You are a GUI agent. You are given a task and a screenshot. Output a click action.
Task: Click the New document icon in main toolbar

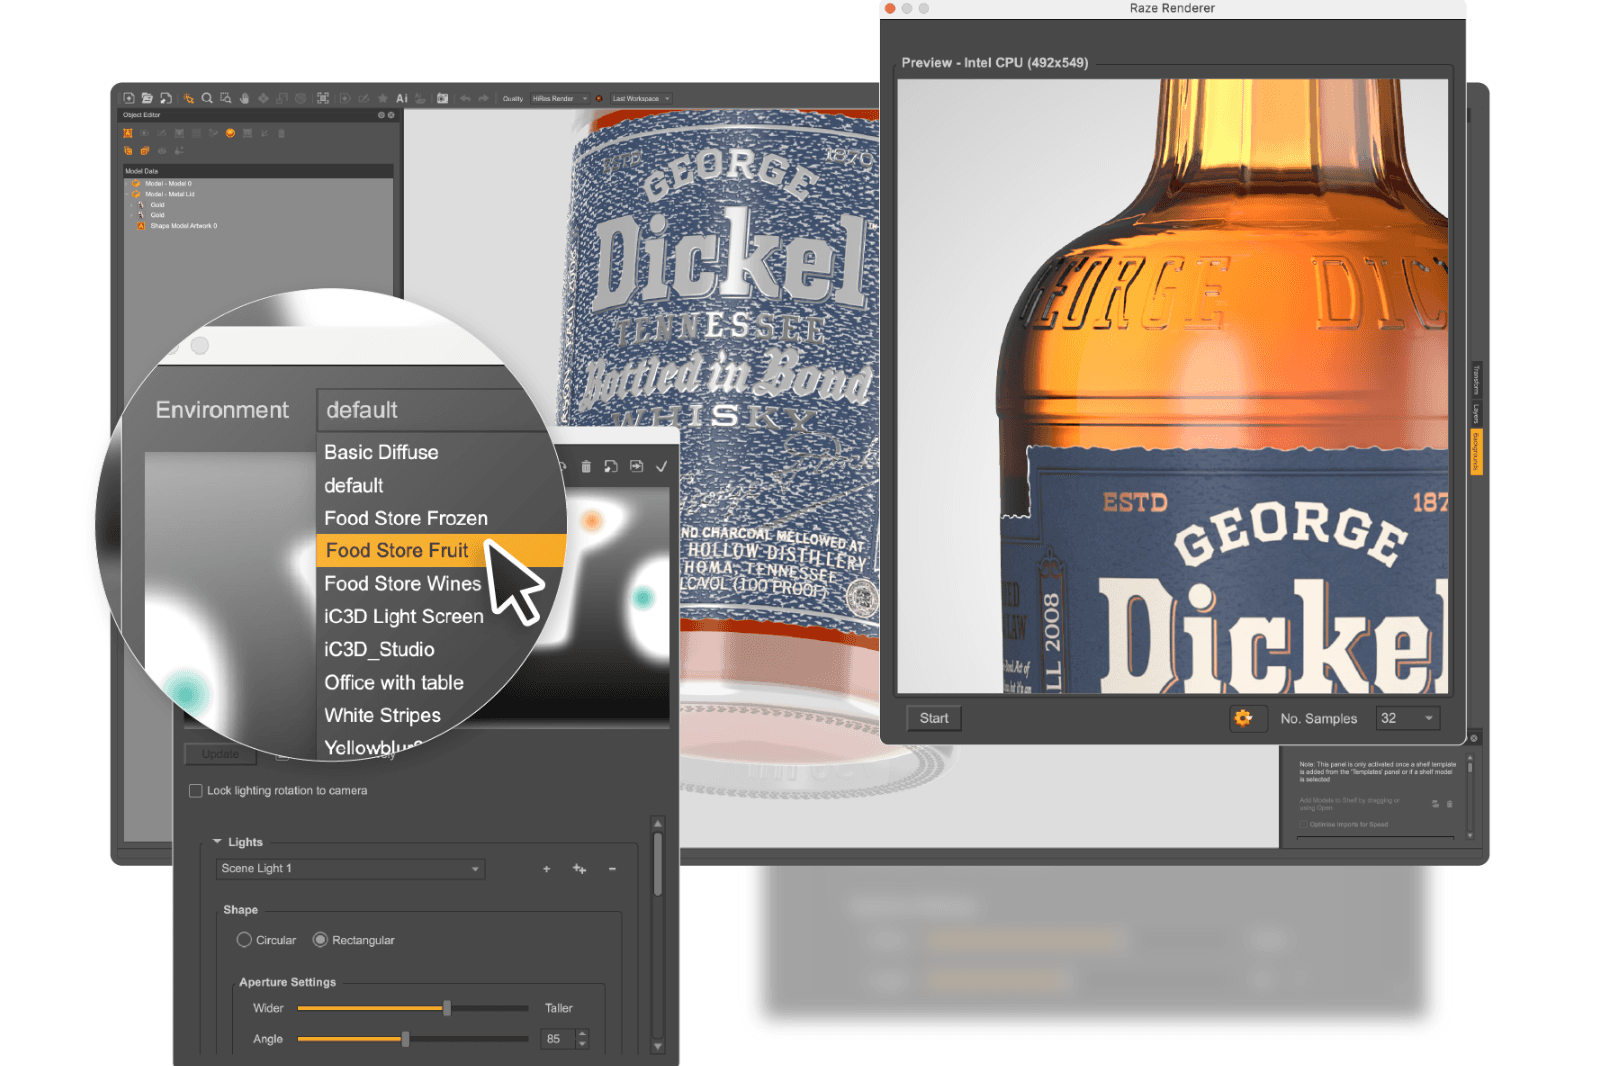128,98
